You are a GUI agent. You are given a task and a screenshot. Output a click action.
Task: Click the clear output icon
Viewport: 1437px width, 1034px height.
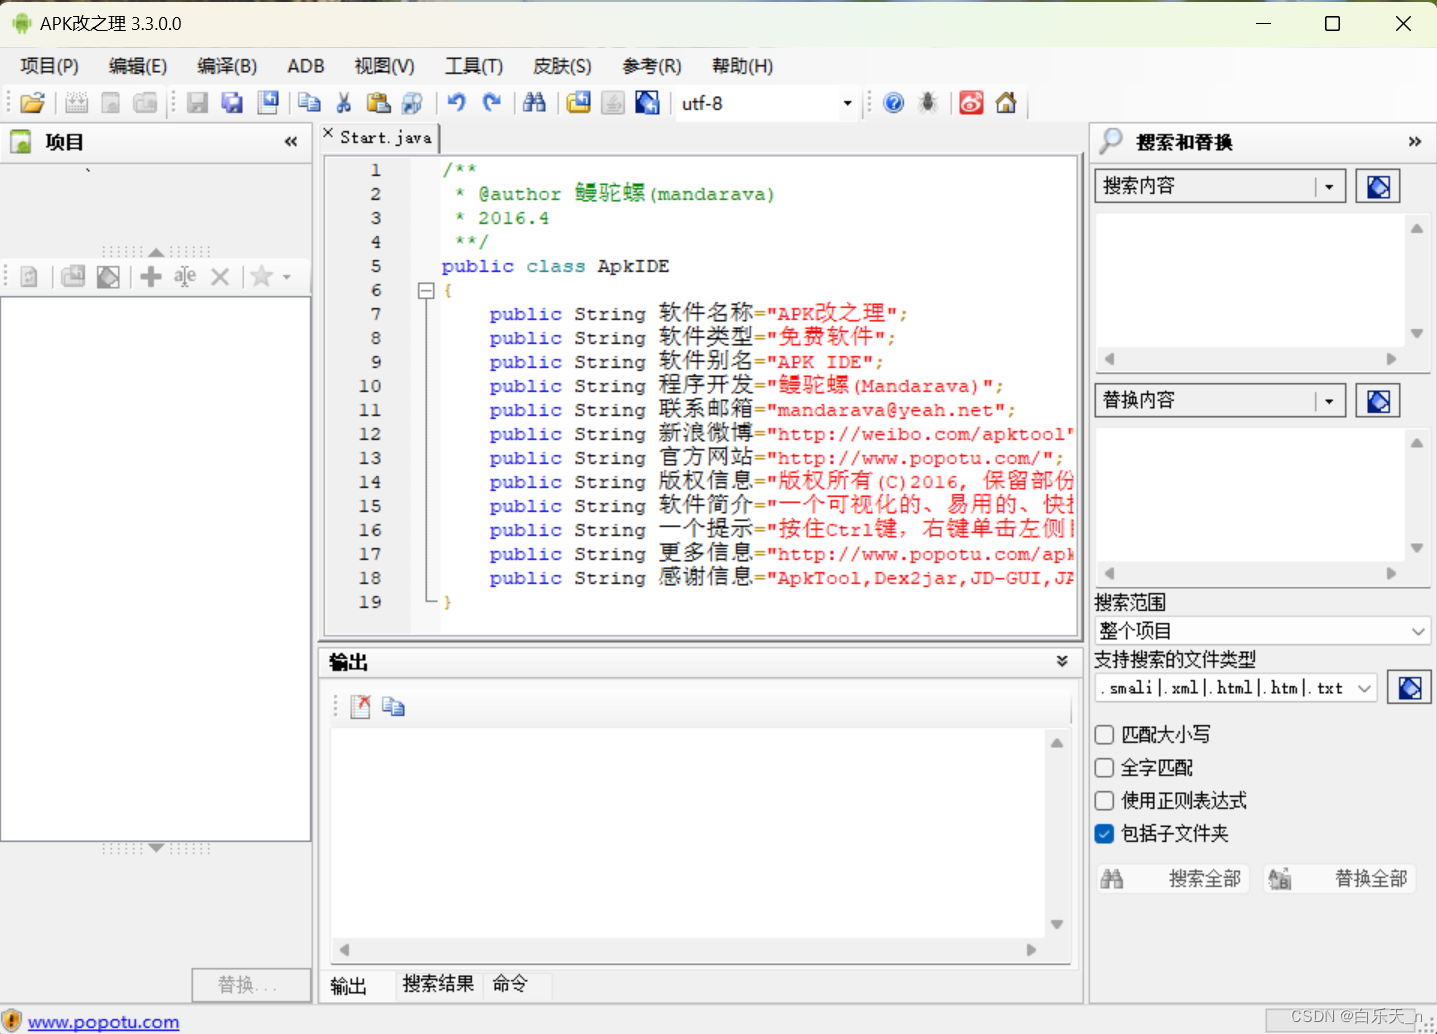(x=360, y=707)
